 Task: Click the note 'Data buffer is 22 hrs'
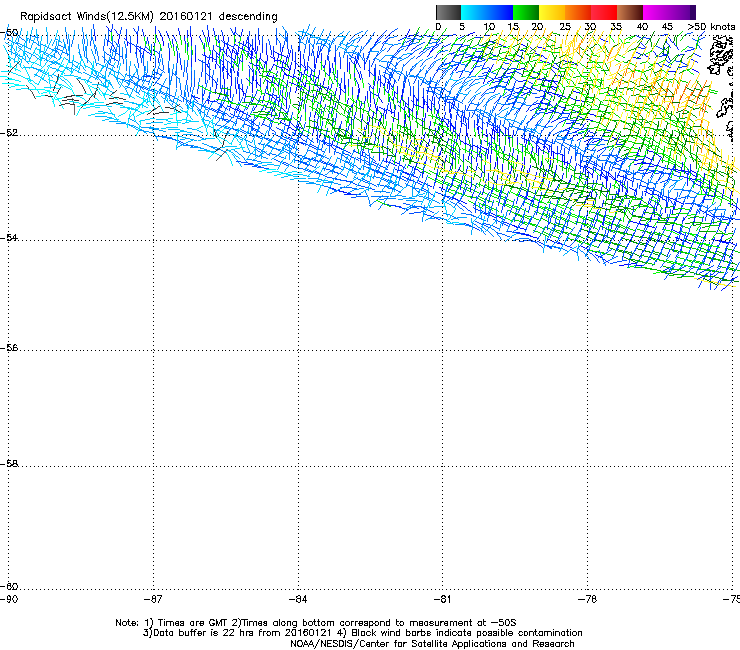tap(203, 633)
